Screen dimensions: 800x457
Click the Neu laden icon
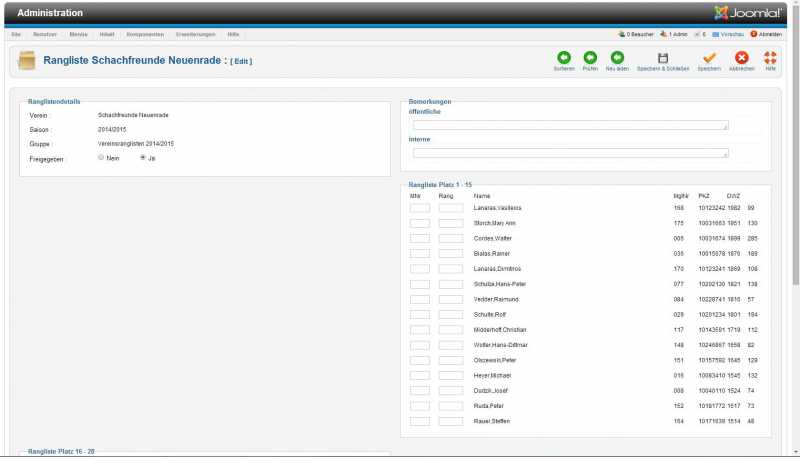tap(617, 58)
